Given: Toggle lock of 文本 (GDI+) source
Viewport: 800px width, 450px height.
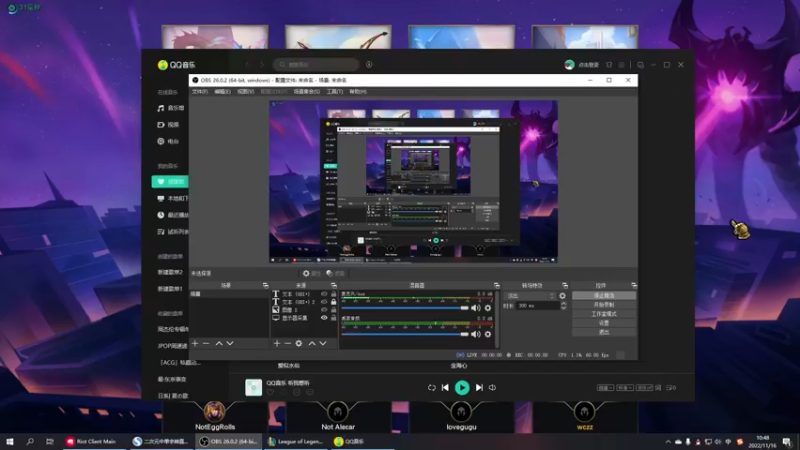Looking at the screenshot, I should point(334,294).
